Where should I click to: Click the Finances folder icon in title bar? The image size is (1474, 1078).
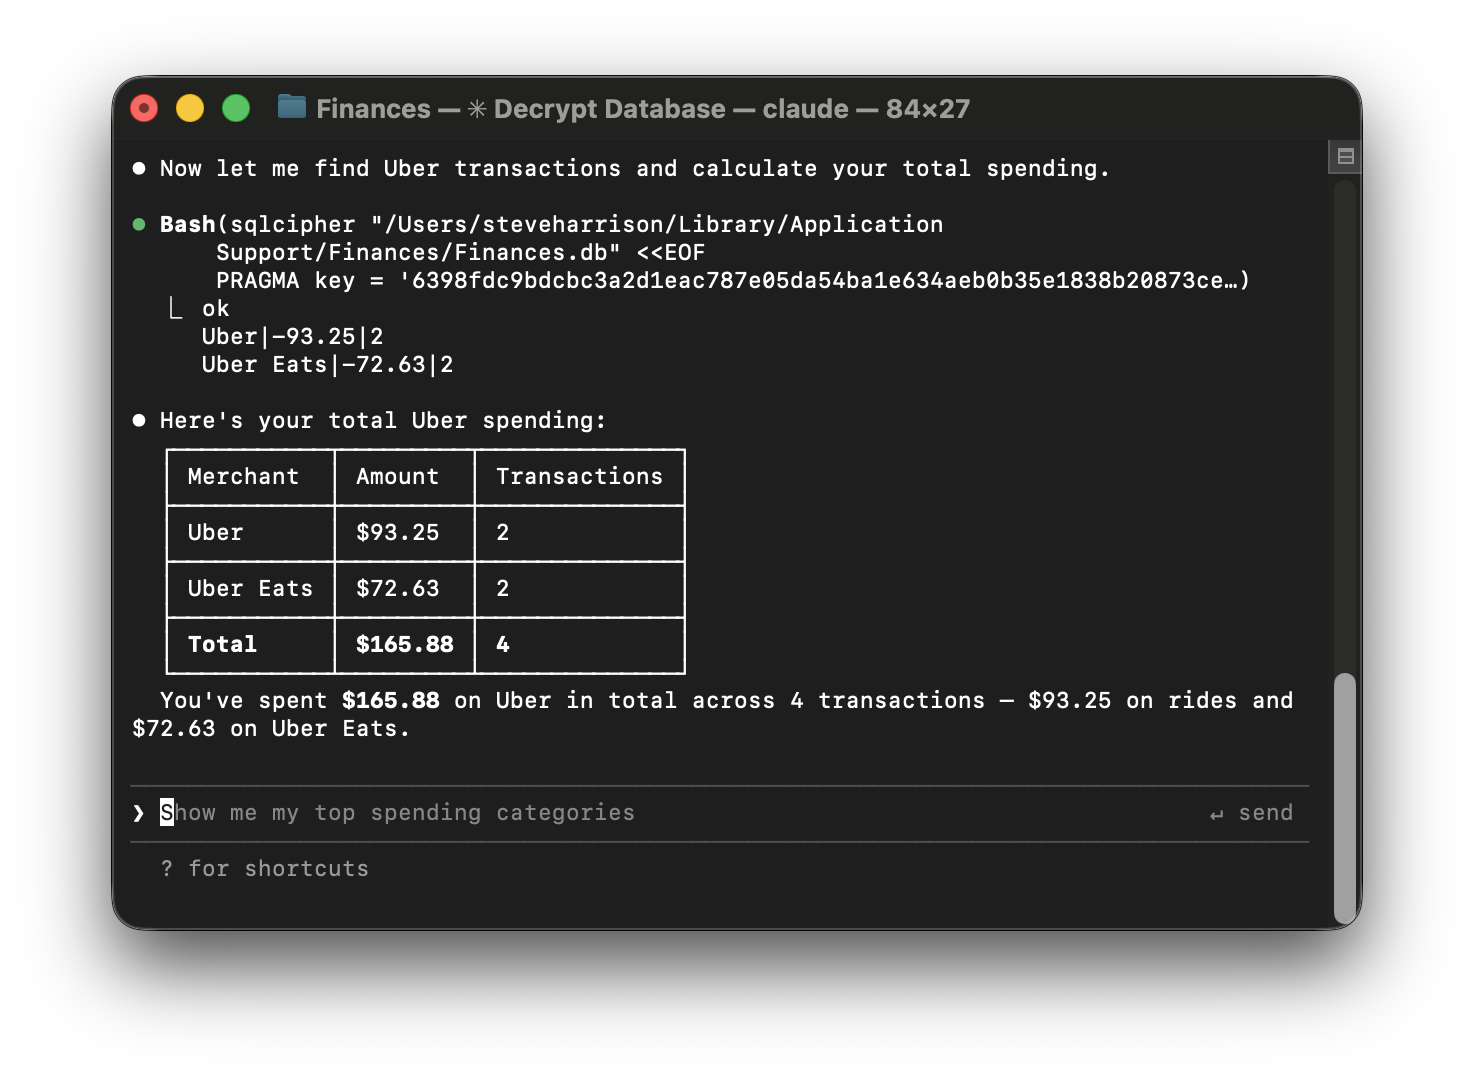pyautogui.click(x=291, y=107)
